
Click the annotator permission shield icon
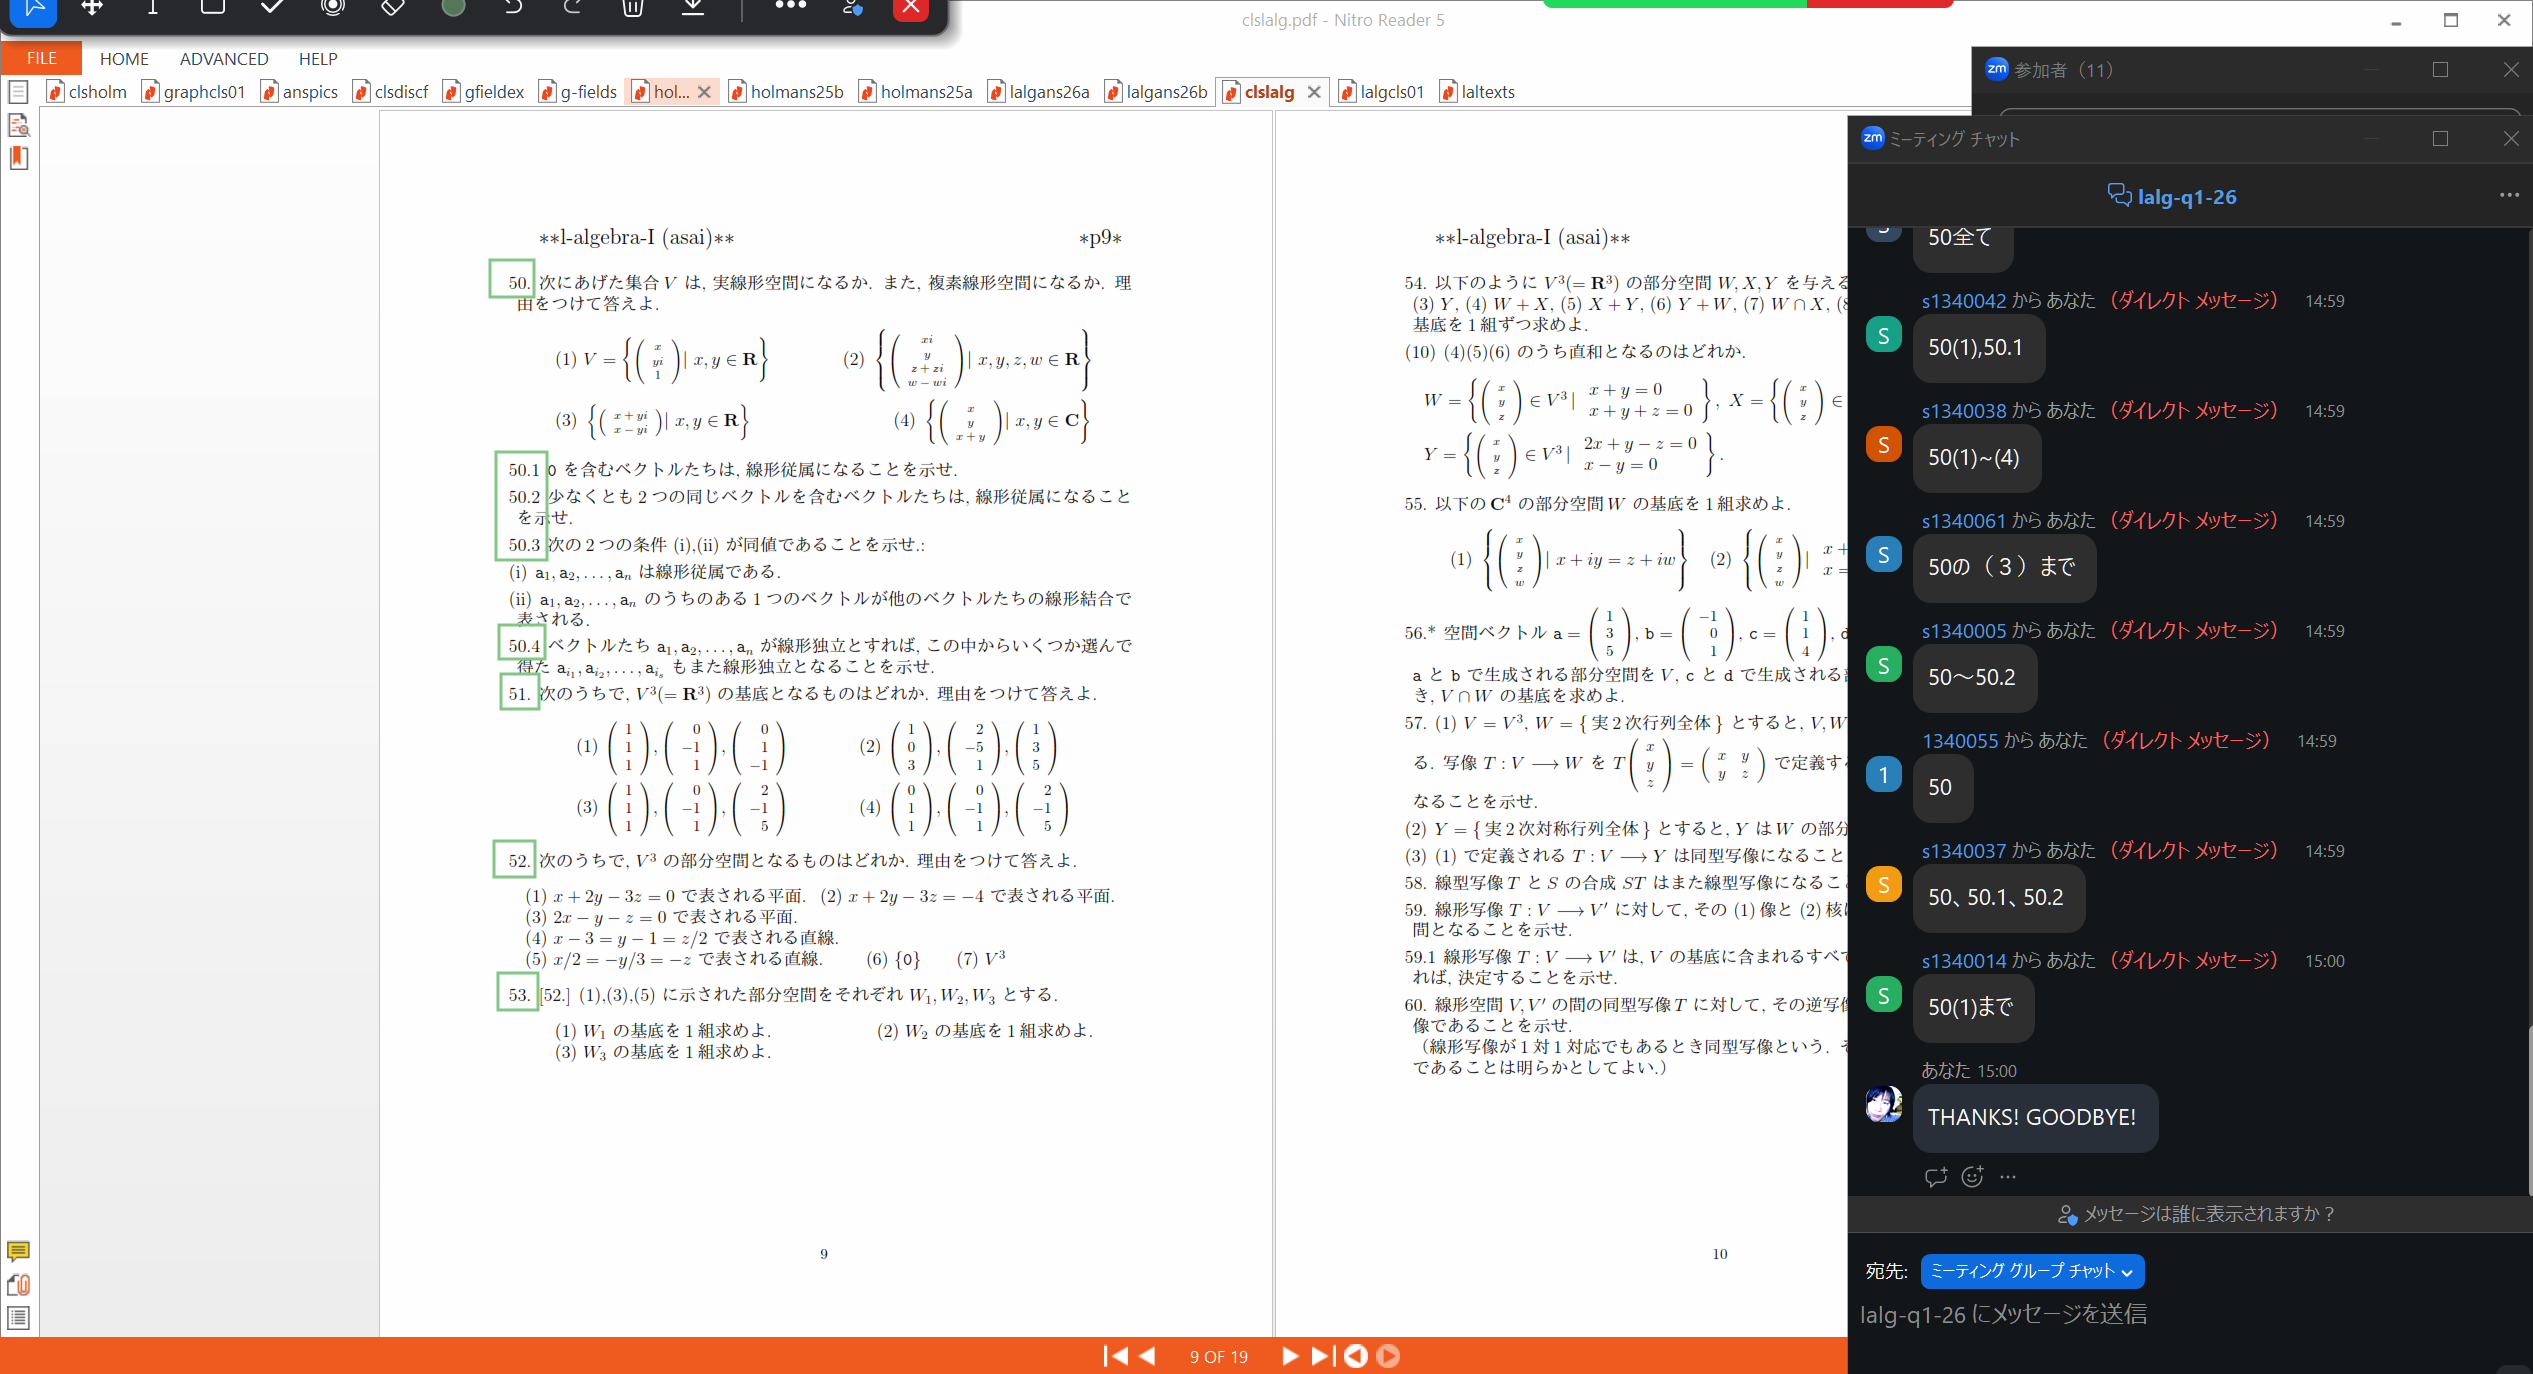[852, 8]
